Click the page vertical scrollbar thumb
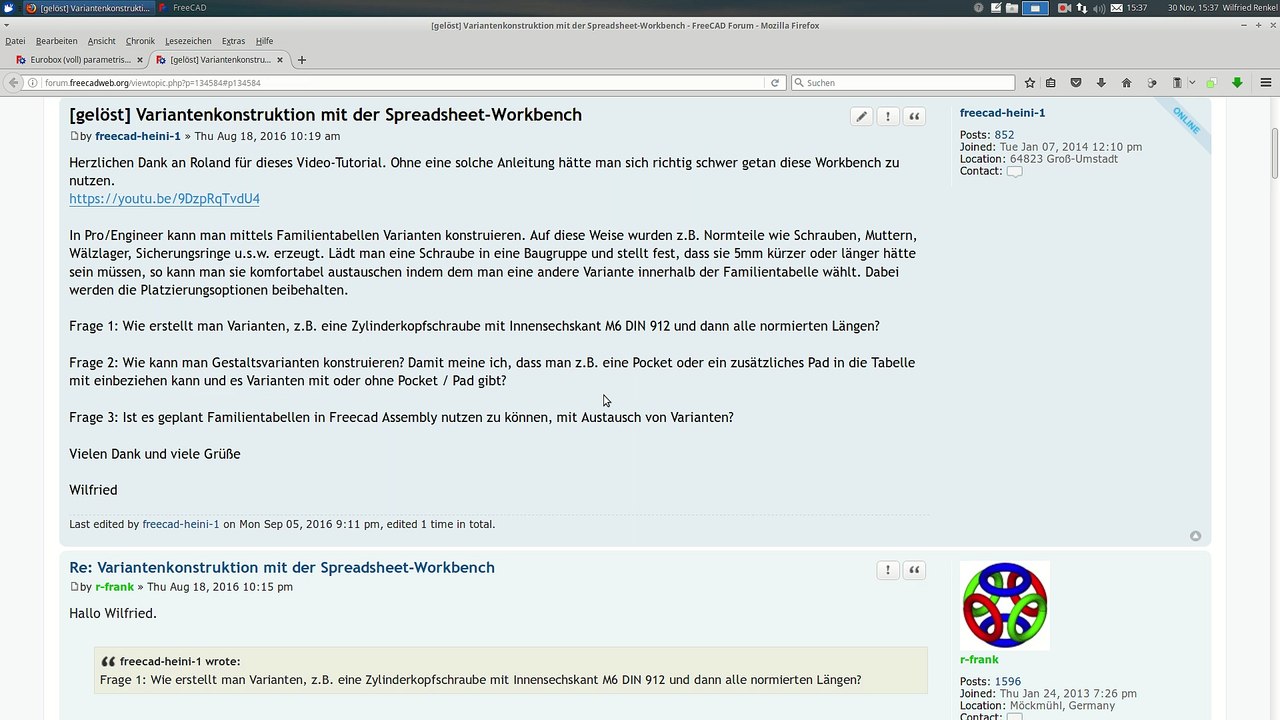Image resolution: width=1280 pixels, height=720 pixels. pos(1274,153)
